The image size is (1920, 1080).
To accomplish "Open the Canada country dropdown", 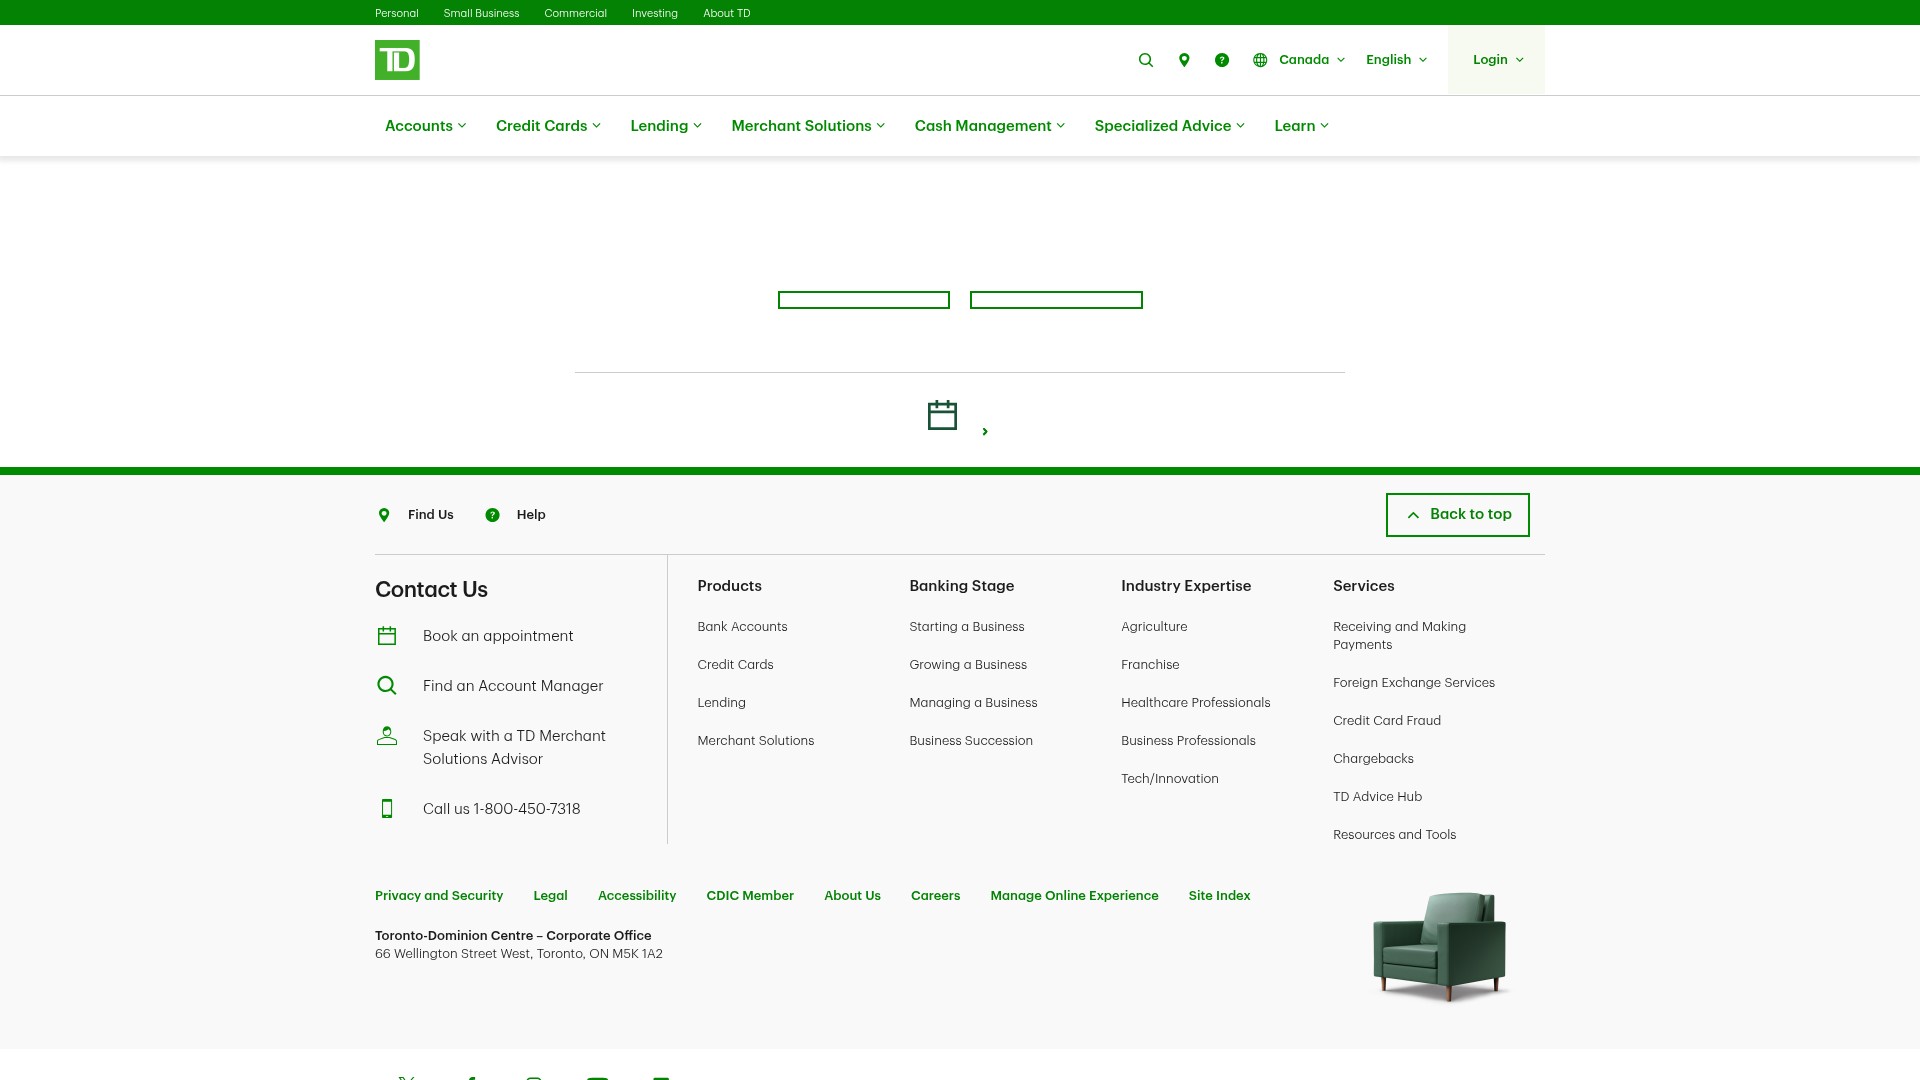I will coord(1312,60).
